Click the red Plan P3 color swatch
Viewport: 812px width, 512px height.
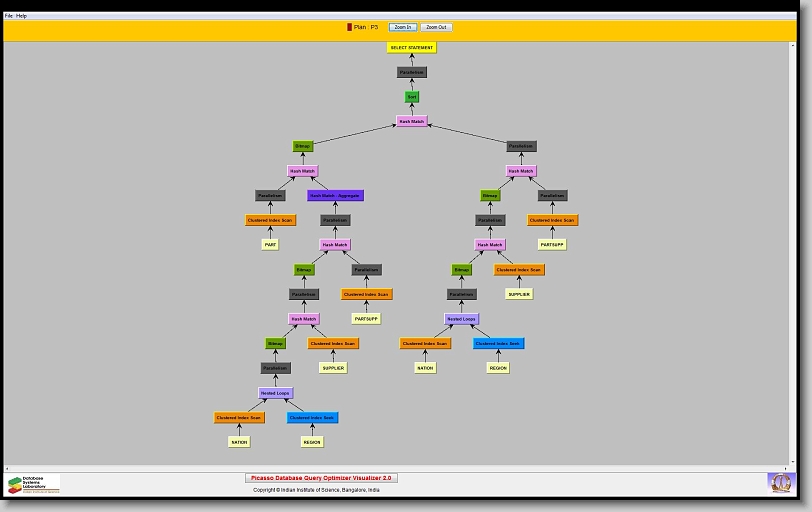tap(349, 27)
